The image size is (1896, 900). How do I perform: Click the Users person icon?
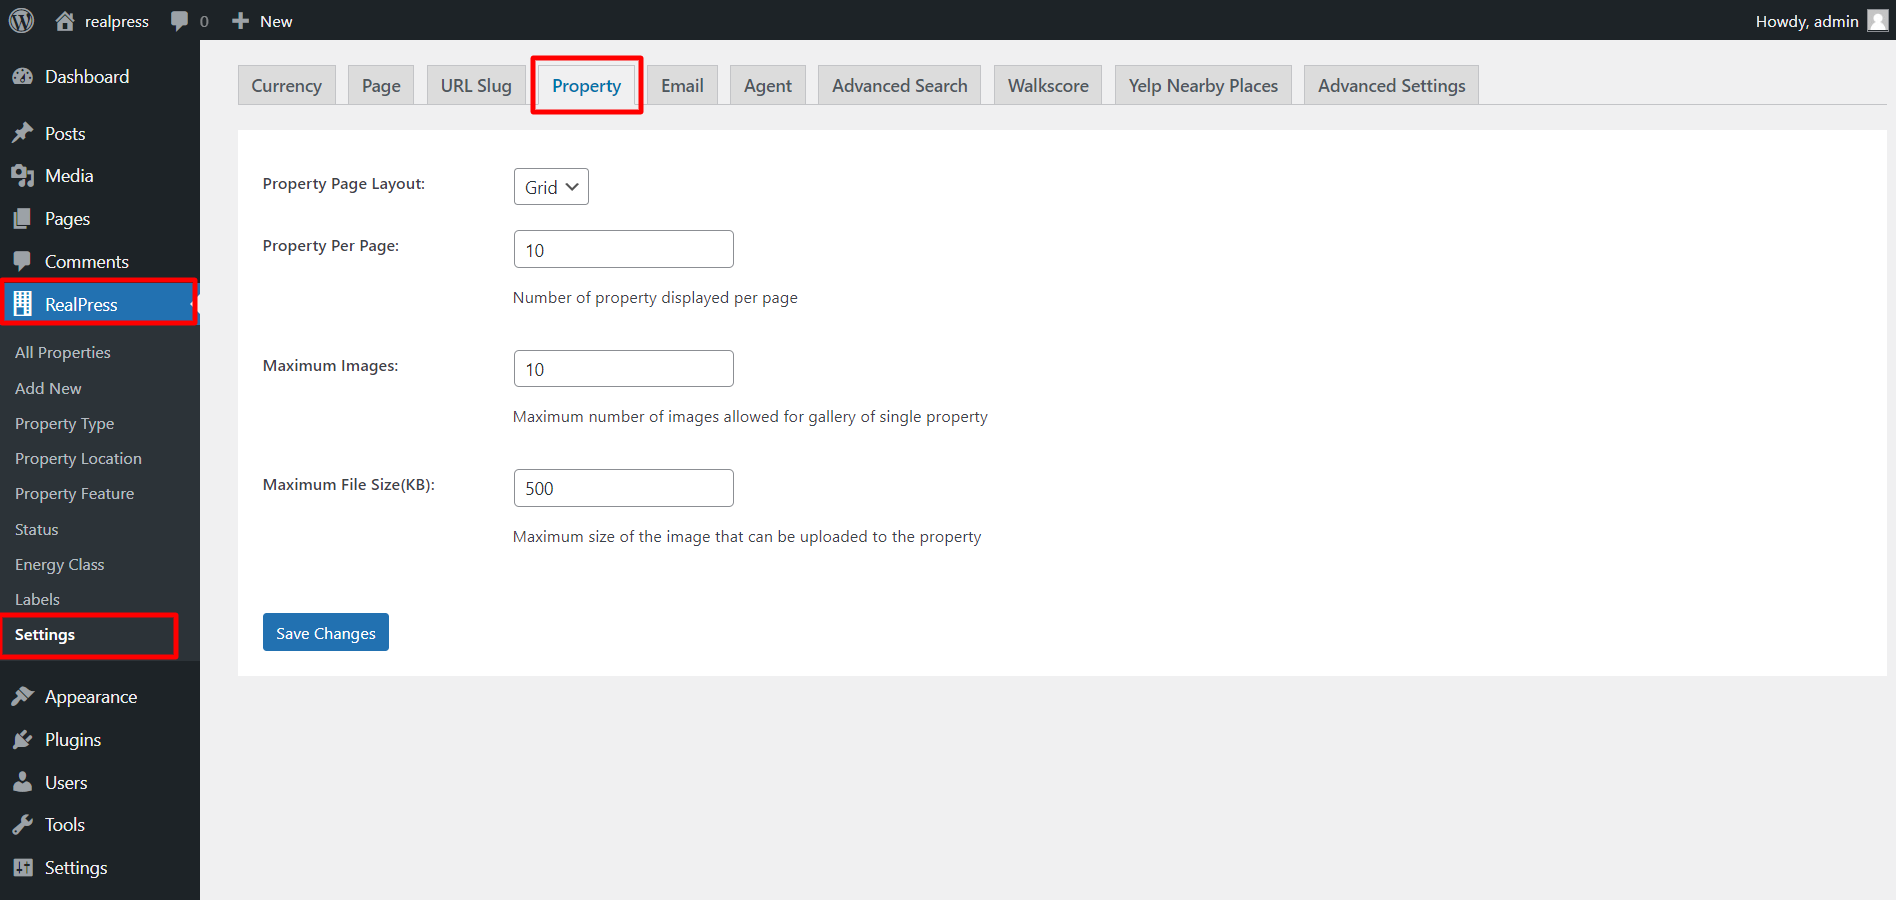(22, 782)
